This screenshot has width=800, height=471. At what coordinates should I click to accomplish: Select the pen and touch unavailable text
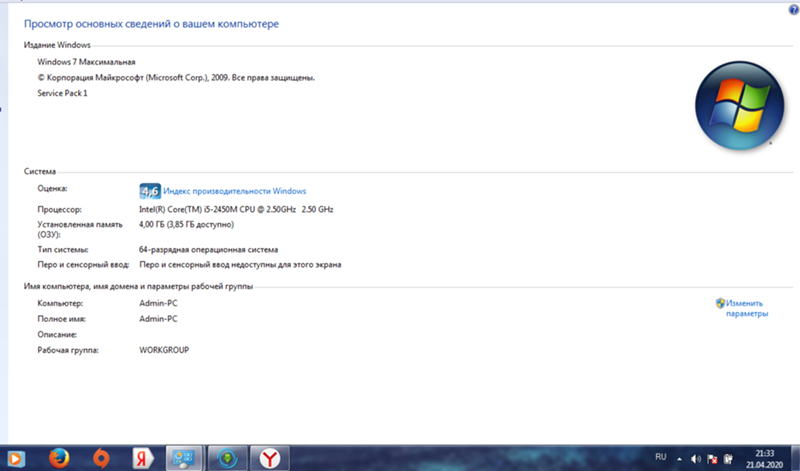240,265
